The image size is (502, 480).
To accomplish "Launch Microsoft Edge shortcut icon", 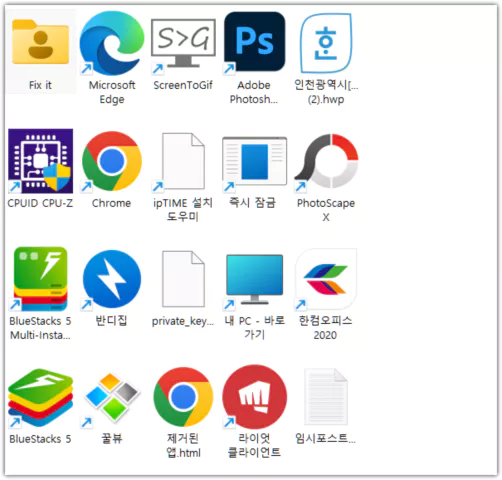I will pyautogui.click(x=112, y=43).
